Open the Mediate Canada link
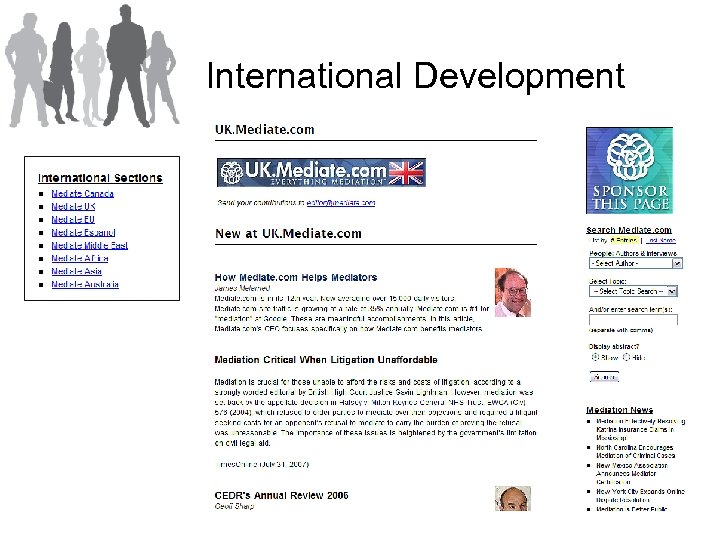 pos(82,194)
